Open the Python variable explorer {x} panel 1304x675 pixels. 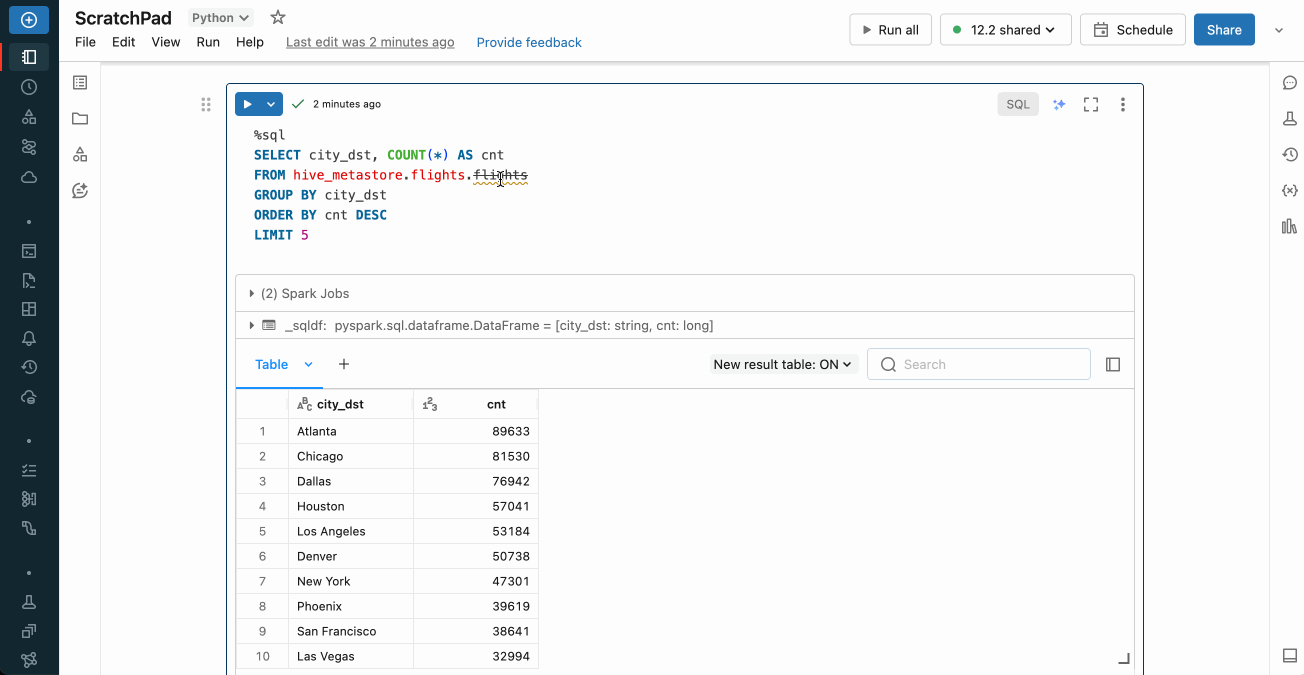1289,190
